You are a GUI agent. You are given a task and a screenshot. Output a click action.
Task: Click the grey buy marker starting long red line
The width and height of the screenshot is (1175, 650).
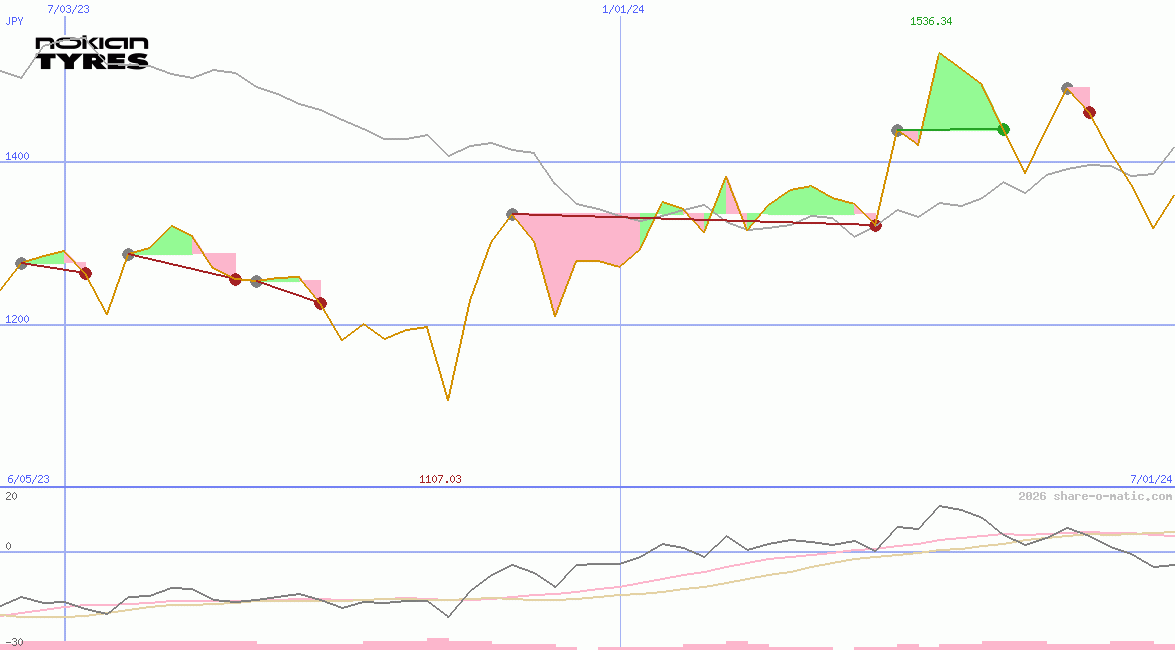click(512, 214)
